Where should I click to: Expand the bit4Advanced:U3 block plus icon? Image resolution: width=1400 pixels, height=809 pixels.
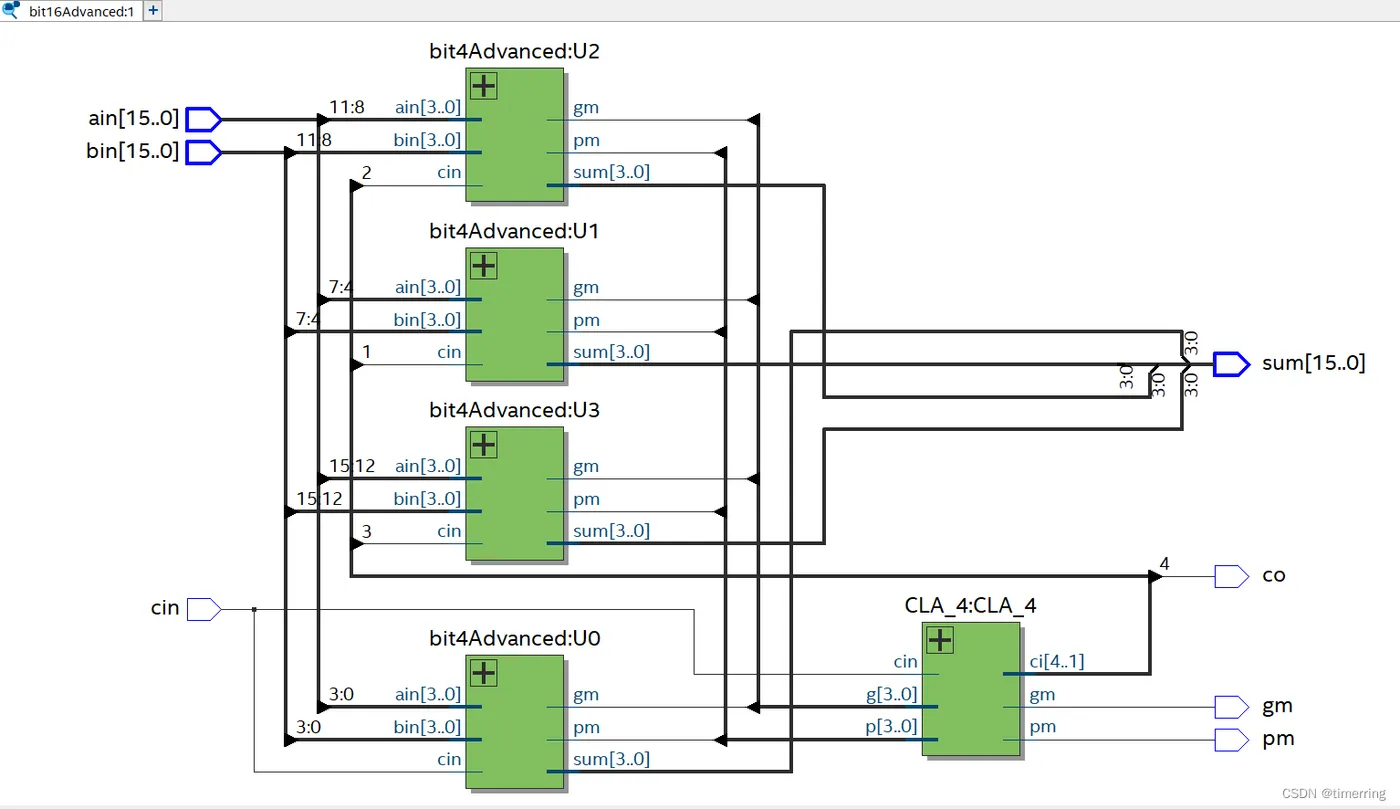coord(484,445)
